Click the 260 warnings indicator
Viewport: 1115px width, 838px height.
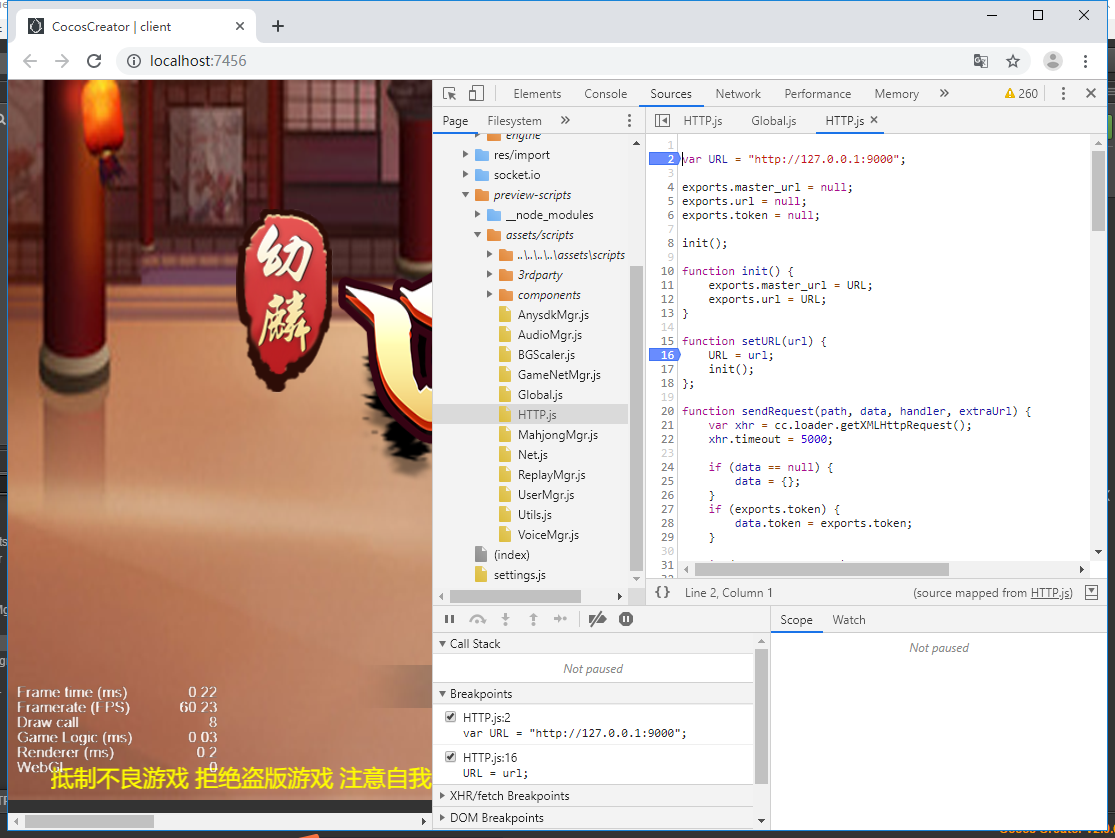tap(1021, 93)
